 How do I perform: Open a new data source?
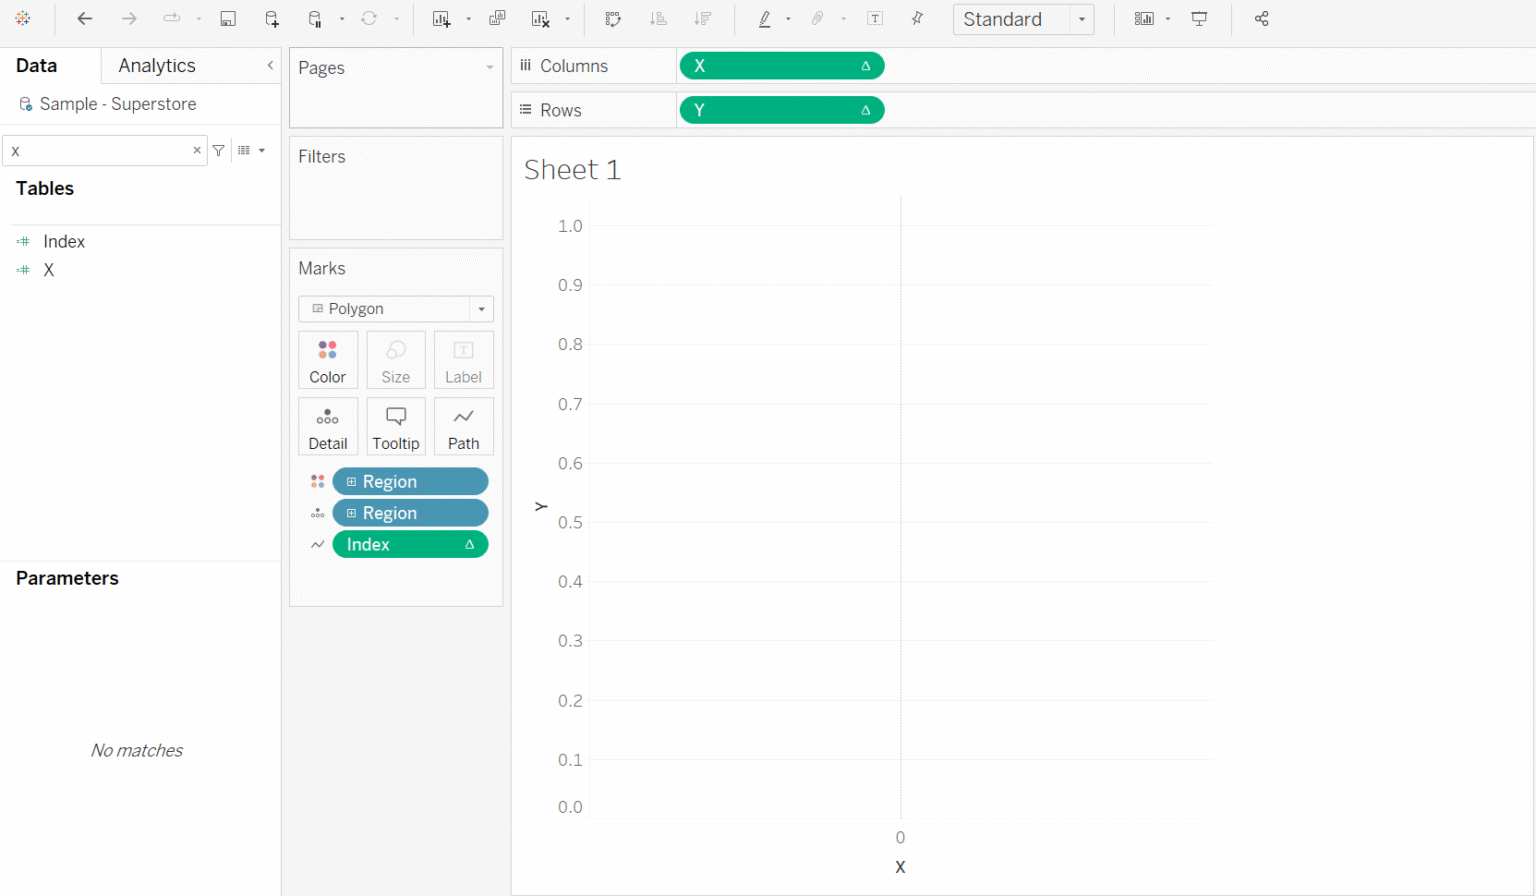(271, 19)
